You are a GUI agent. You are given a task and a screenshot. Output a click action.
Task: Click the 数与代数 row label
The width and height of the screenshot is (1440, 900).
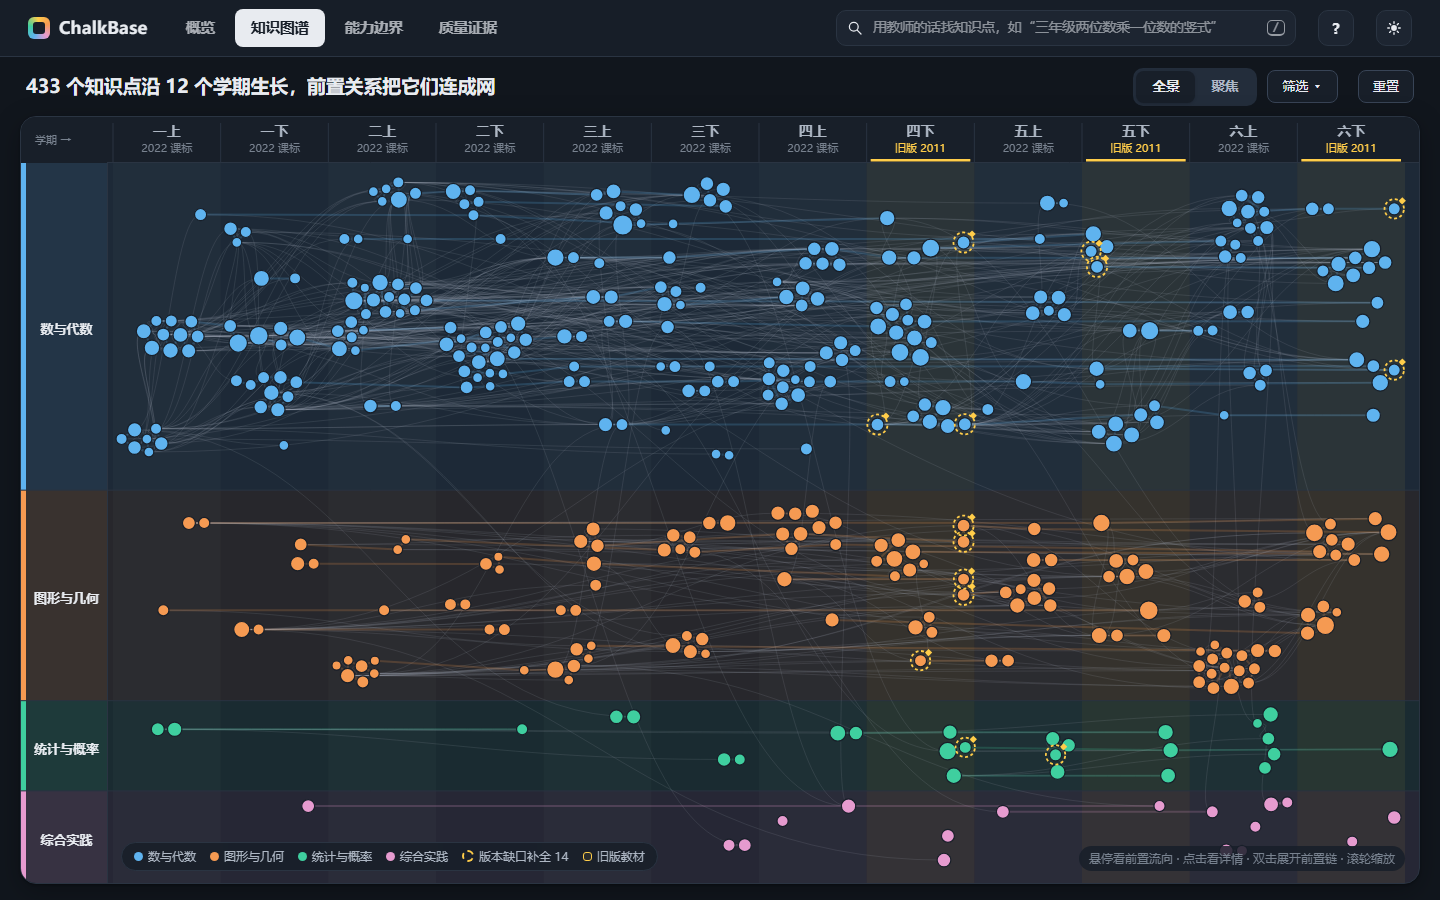(66, 329)
